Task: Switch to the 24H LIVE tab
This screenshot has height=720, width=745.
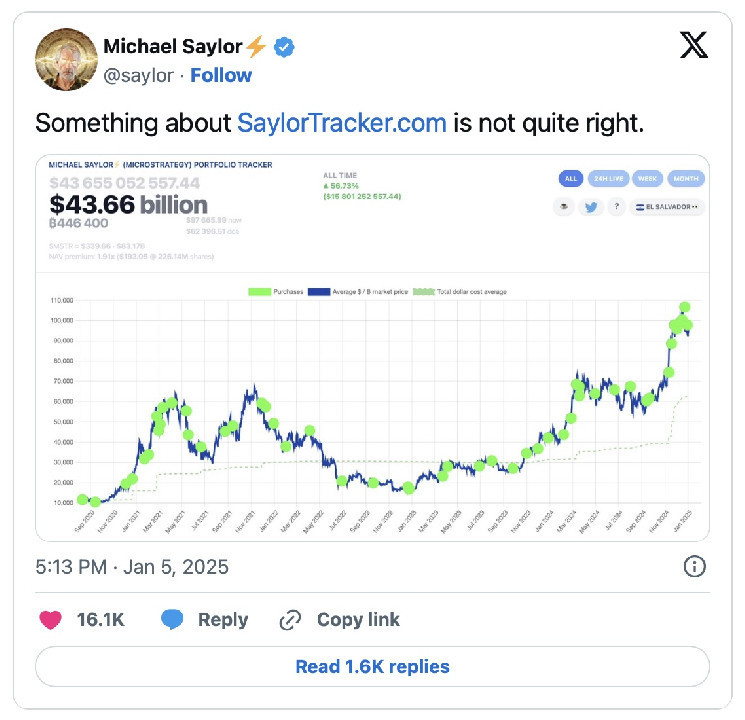Action: click(607, 179)
